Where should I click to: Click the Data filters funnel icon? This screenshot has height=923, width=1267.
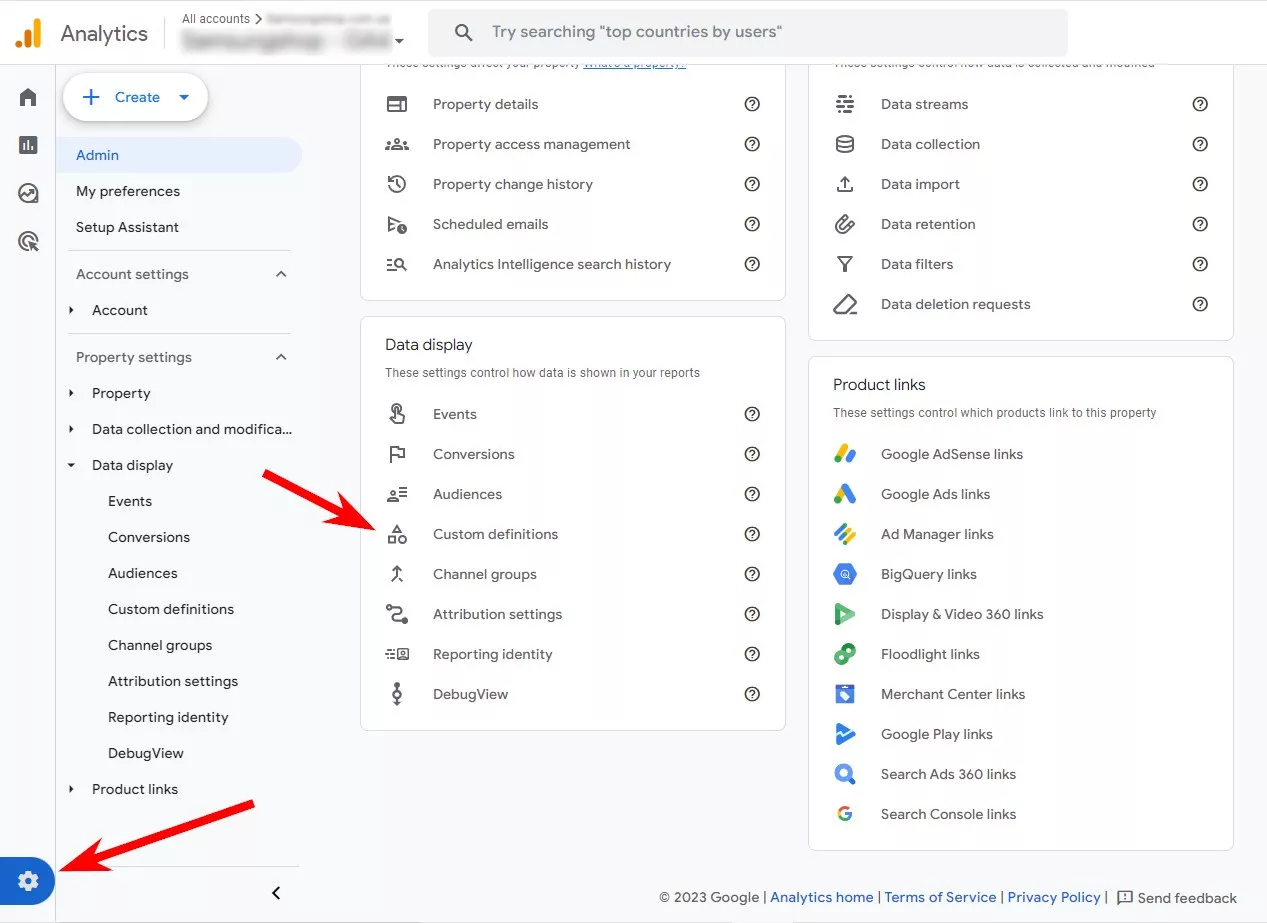pyautogui.click(x=845, y=264)
